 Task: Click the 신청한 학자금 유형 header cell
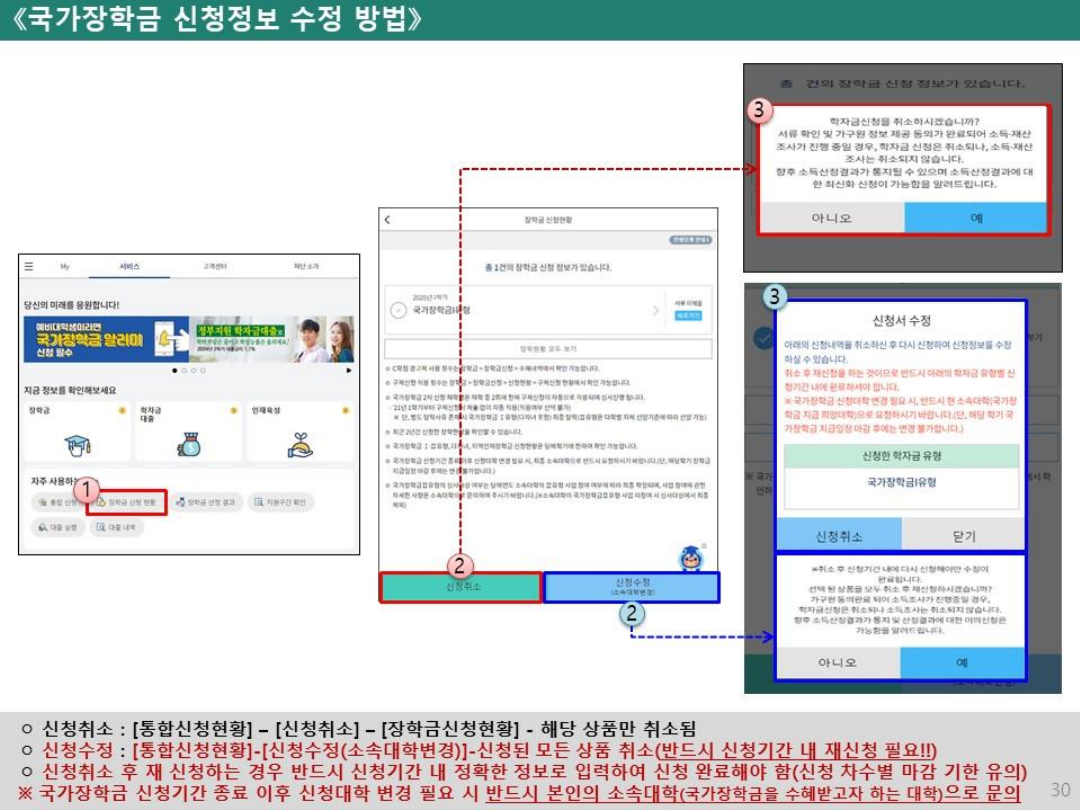click(901, 456)
